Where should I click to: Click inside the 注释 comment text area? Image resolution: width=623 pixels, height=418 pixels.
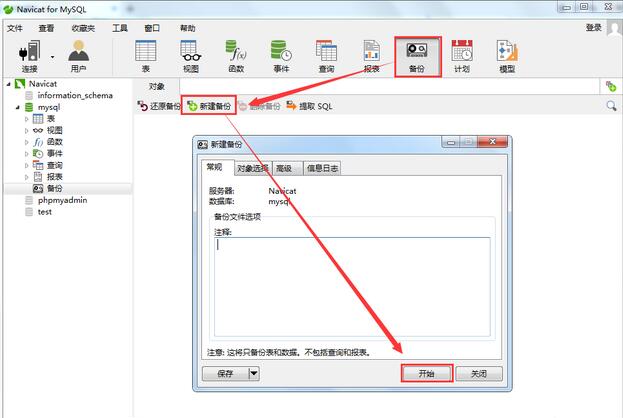(x=352, y=287)
